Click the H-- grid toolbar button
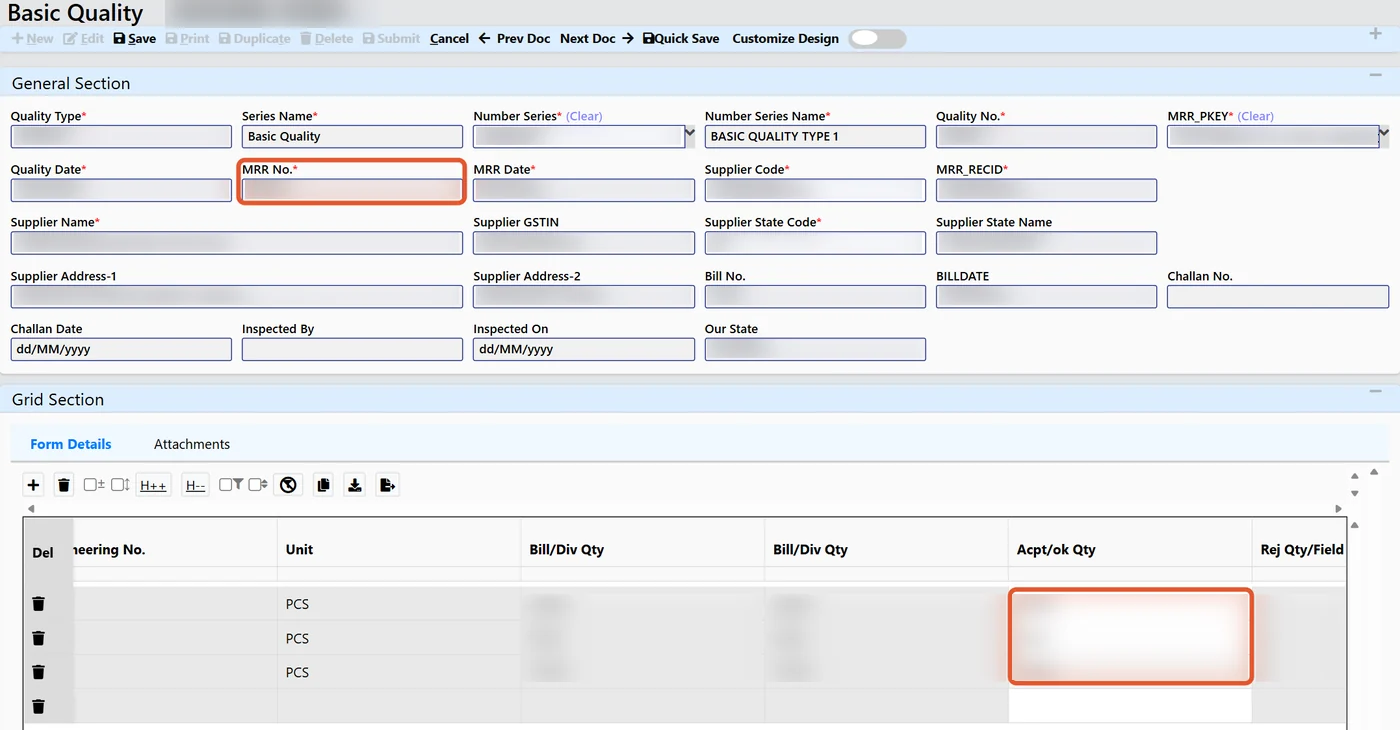 195,485
